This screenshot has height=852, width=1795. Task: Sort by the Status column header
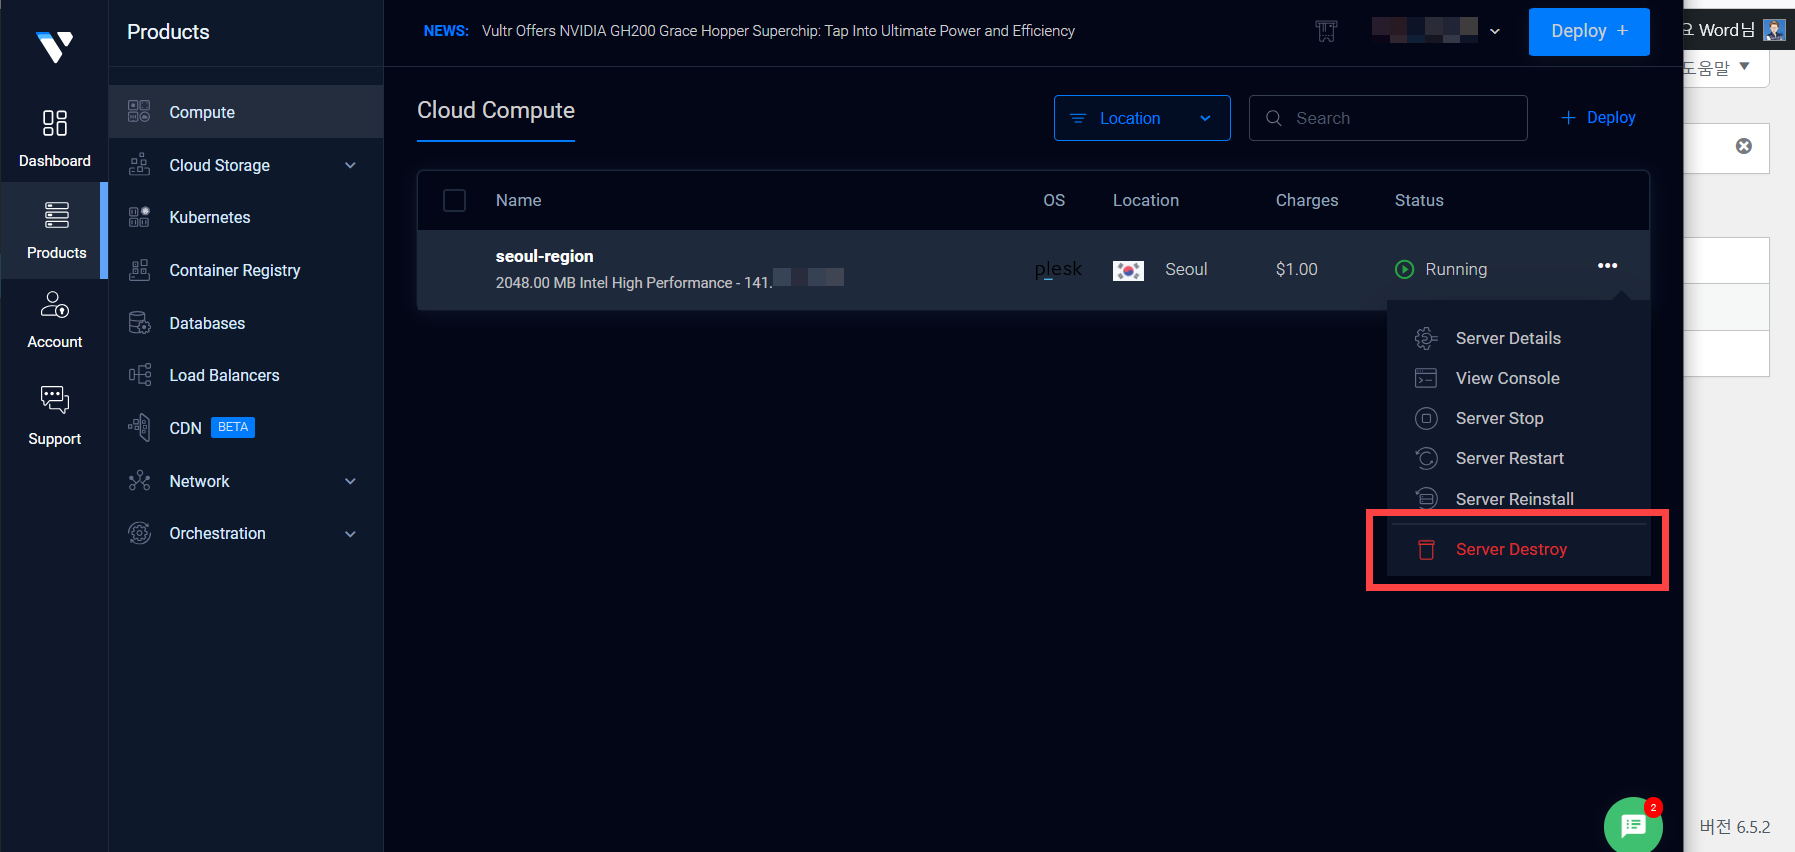[1419, 200]
